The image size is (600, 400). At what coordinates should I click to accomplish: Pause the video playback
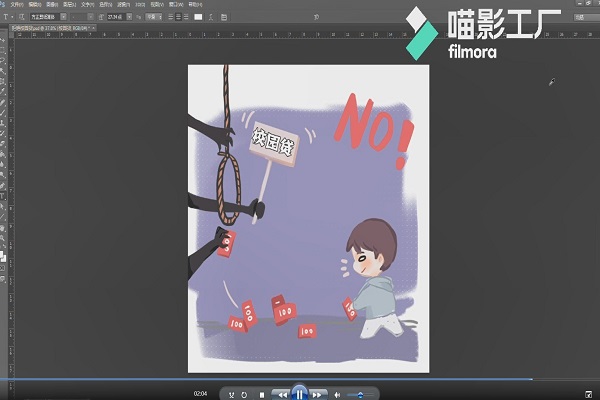[300, 393]
